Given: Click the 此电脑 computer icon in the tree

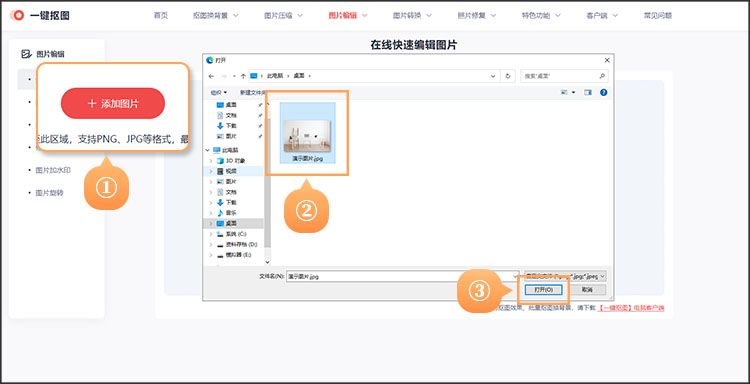Looking at the screenshot, I should pyautogui.click(x=216, y=150).
